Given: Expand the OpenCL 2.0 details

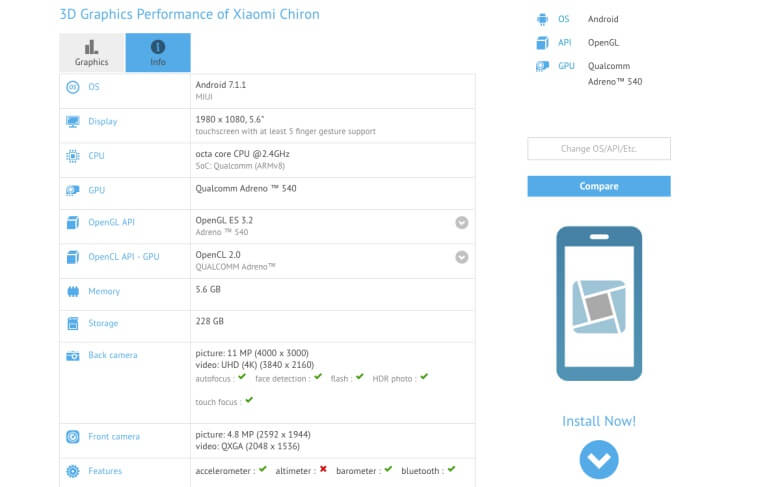Looking at the screenshot, I should (x=462, y=257).
